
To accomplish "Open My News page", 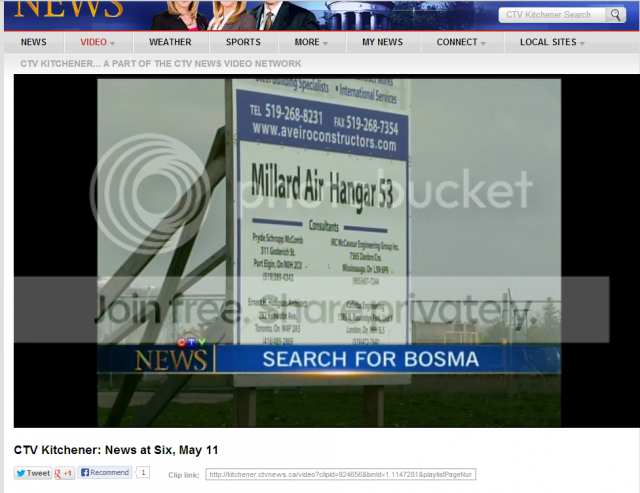I will [382, 43].
